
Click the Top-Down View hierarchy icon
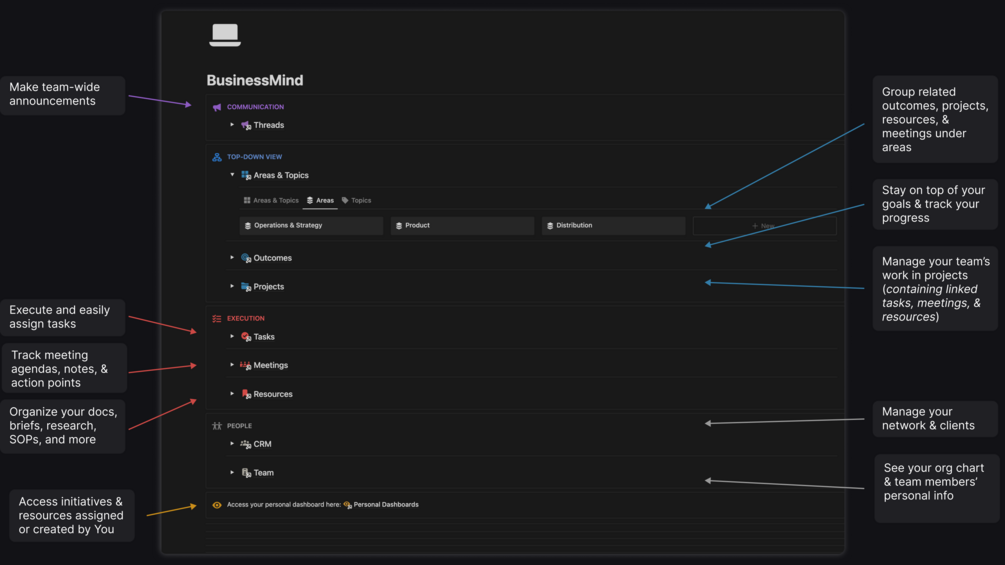coord(217,157)
